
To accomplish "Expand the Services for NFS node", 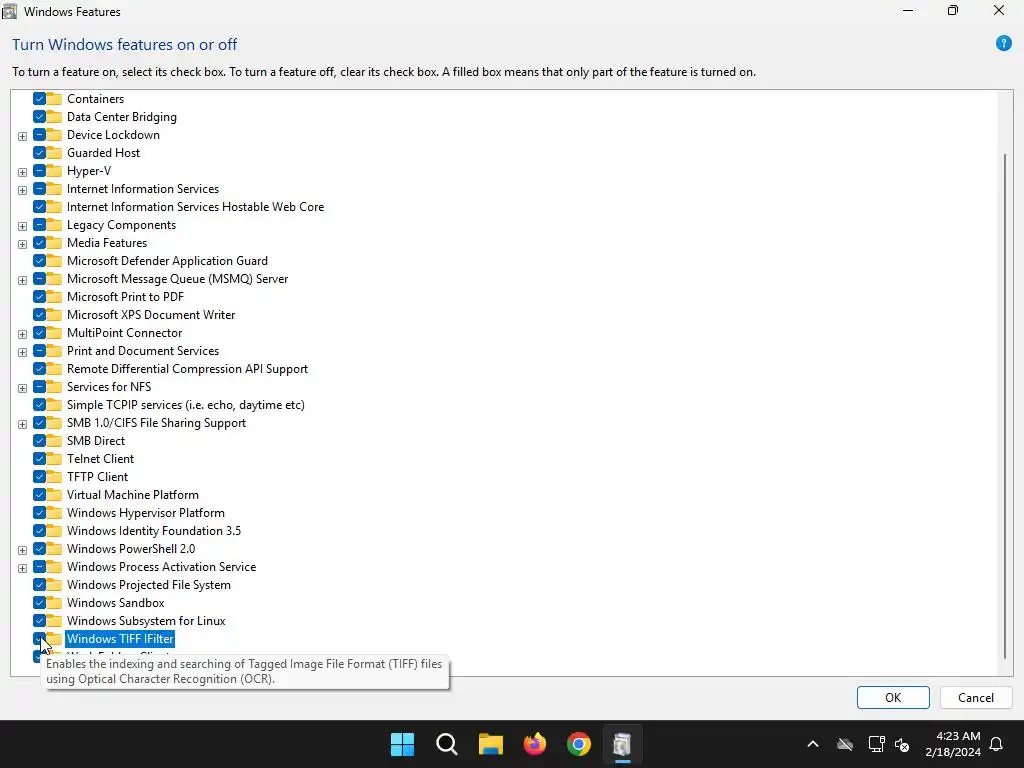I will tap(22, 388).
